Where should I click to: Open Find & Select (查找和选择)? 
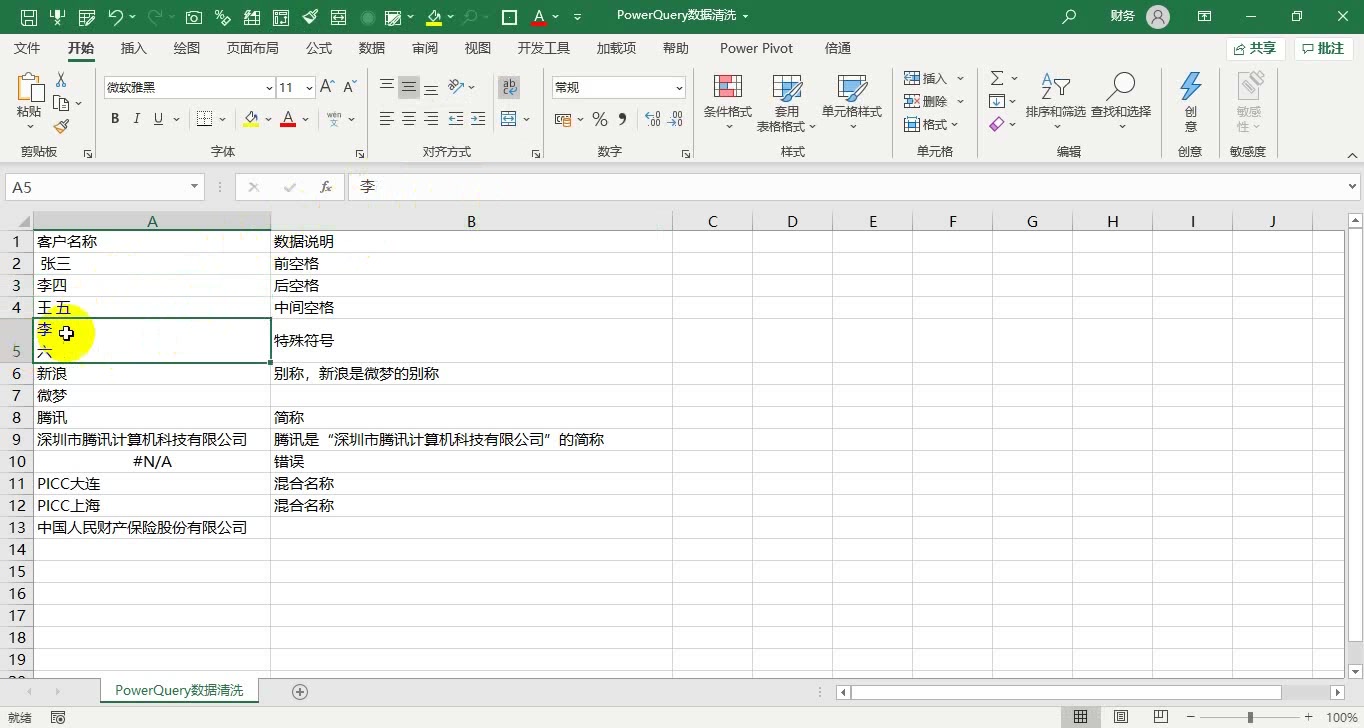[x=1121, y=101]
